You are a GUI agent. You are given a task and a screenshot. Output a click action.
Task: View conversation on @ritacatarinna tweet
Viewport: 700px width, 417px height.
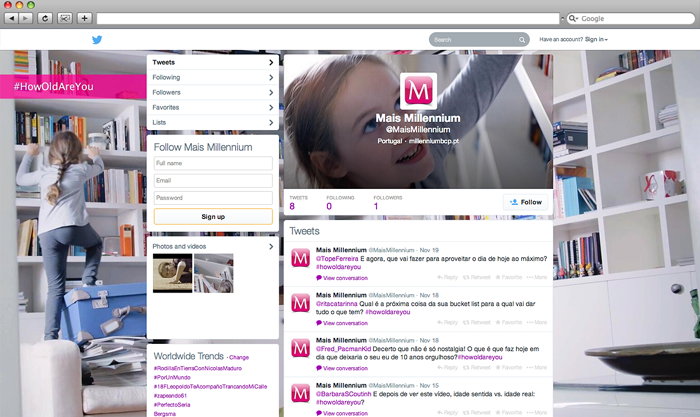342,323
